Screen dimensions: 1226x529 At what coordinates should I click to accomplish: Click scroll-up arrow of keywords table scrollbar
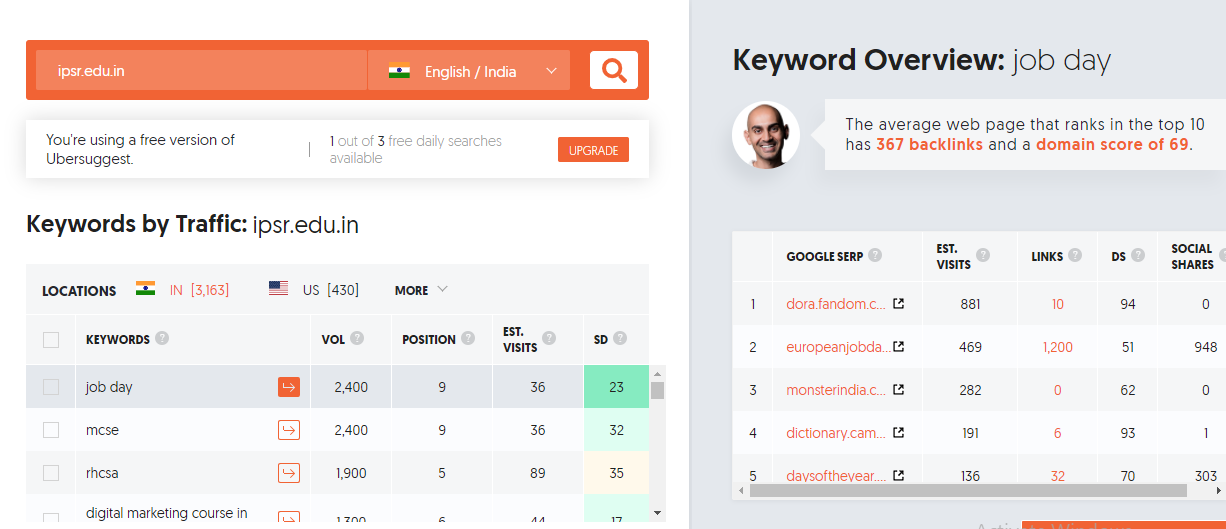tap(657, 373)
